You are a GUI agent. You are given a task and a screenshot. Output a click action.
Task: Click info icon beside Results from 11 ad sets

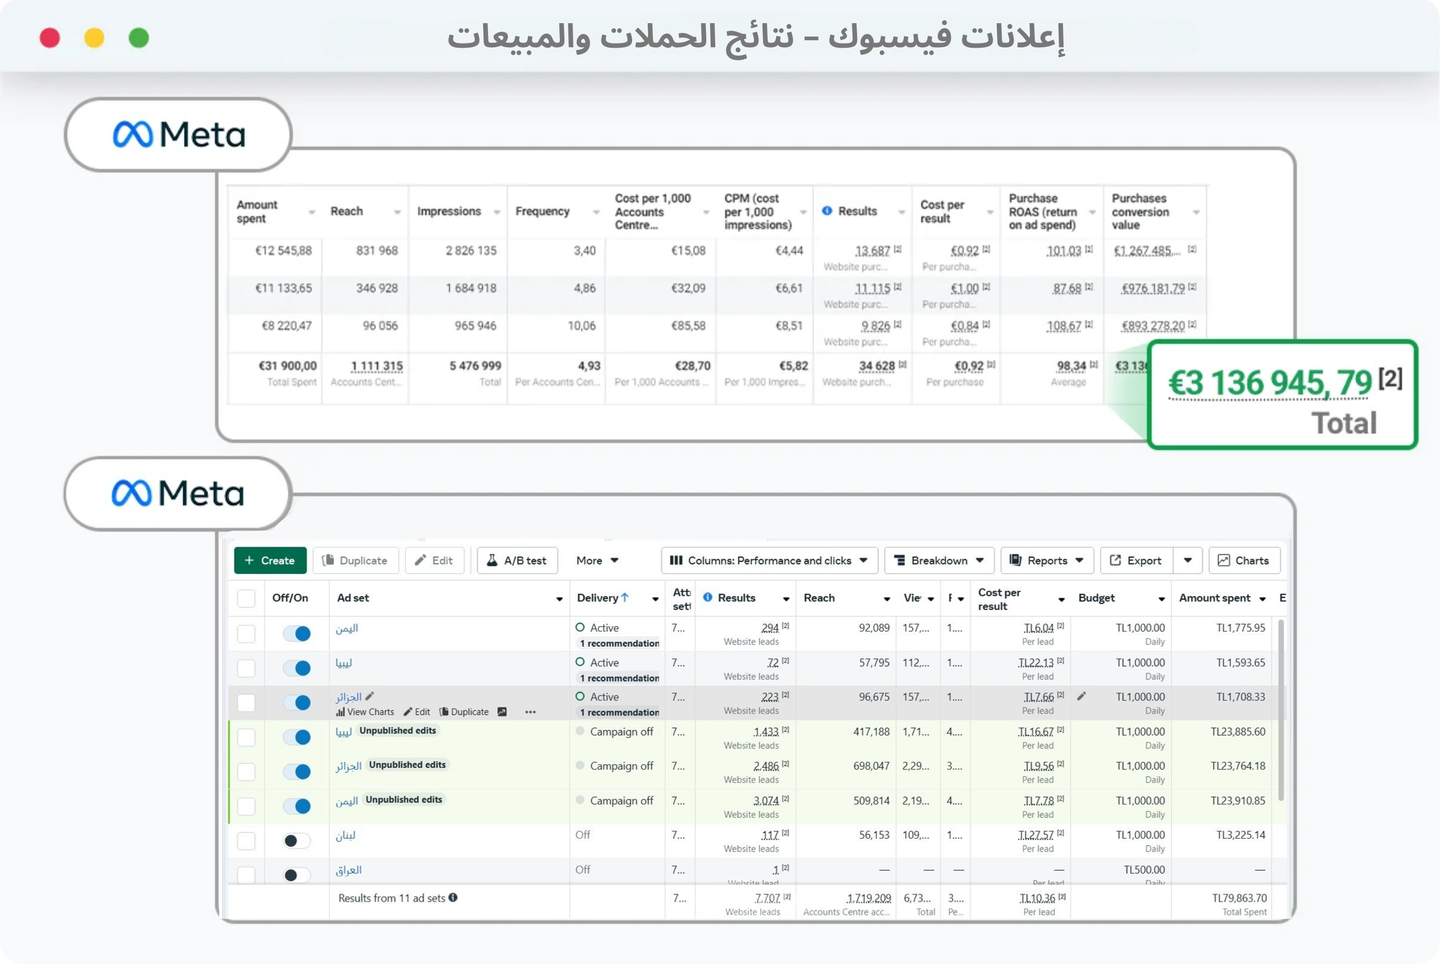[x=453, y=898]
